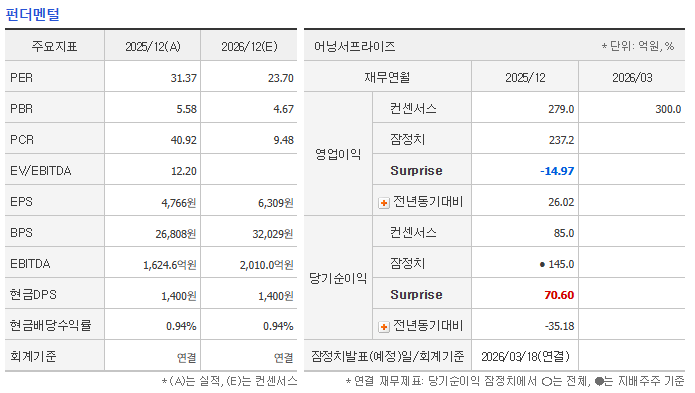Viewport: 695px width, 393px height.
Task: Click PER value 31.37
Action: click(x=184, y=78)
